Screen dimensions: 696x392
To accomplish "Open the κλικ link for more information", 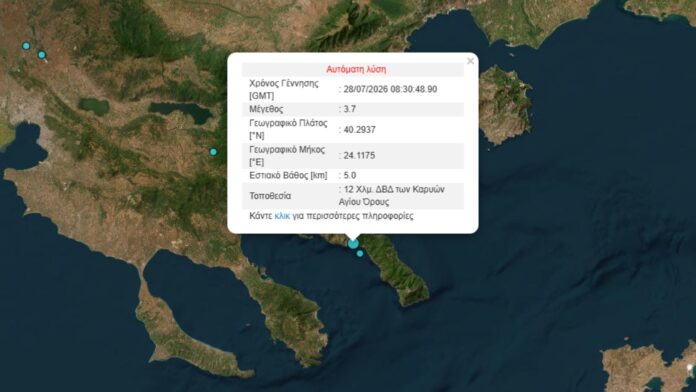I will 282,216.
